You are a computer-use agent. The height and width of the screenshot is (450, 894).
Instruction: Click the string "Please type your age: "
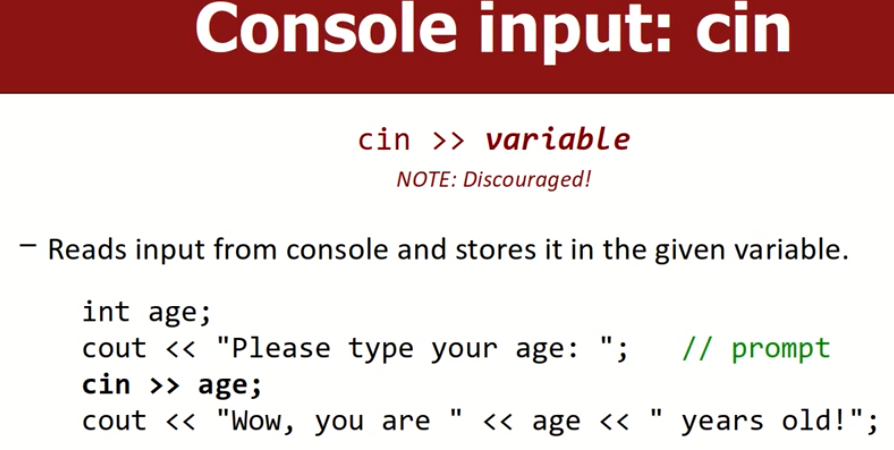(x=421, y=349)
